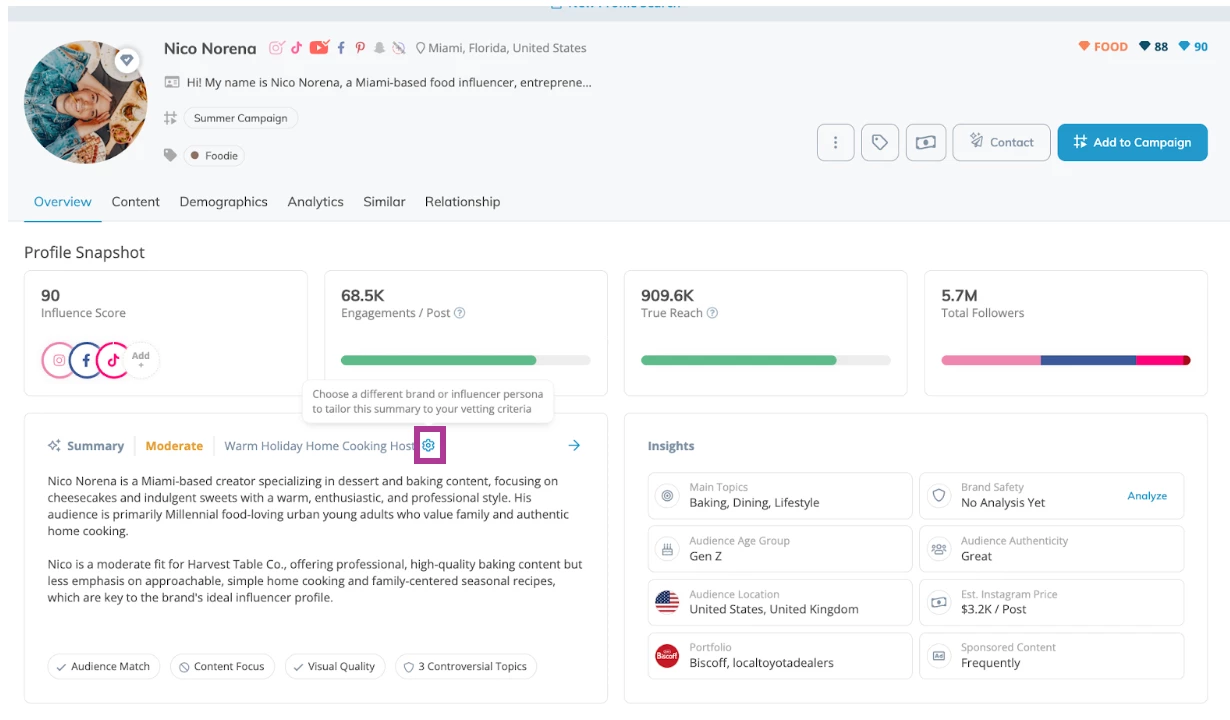1230x720 pixels.
Task: Open the YouTube icon beside Nico Norena's name
Action: click(319, 48)
